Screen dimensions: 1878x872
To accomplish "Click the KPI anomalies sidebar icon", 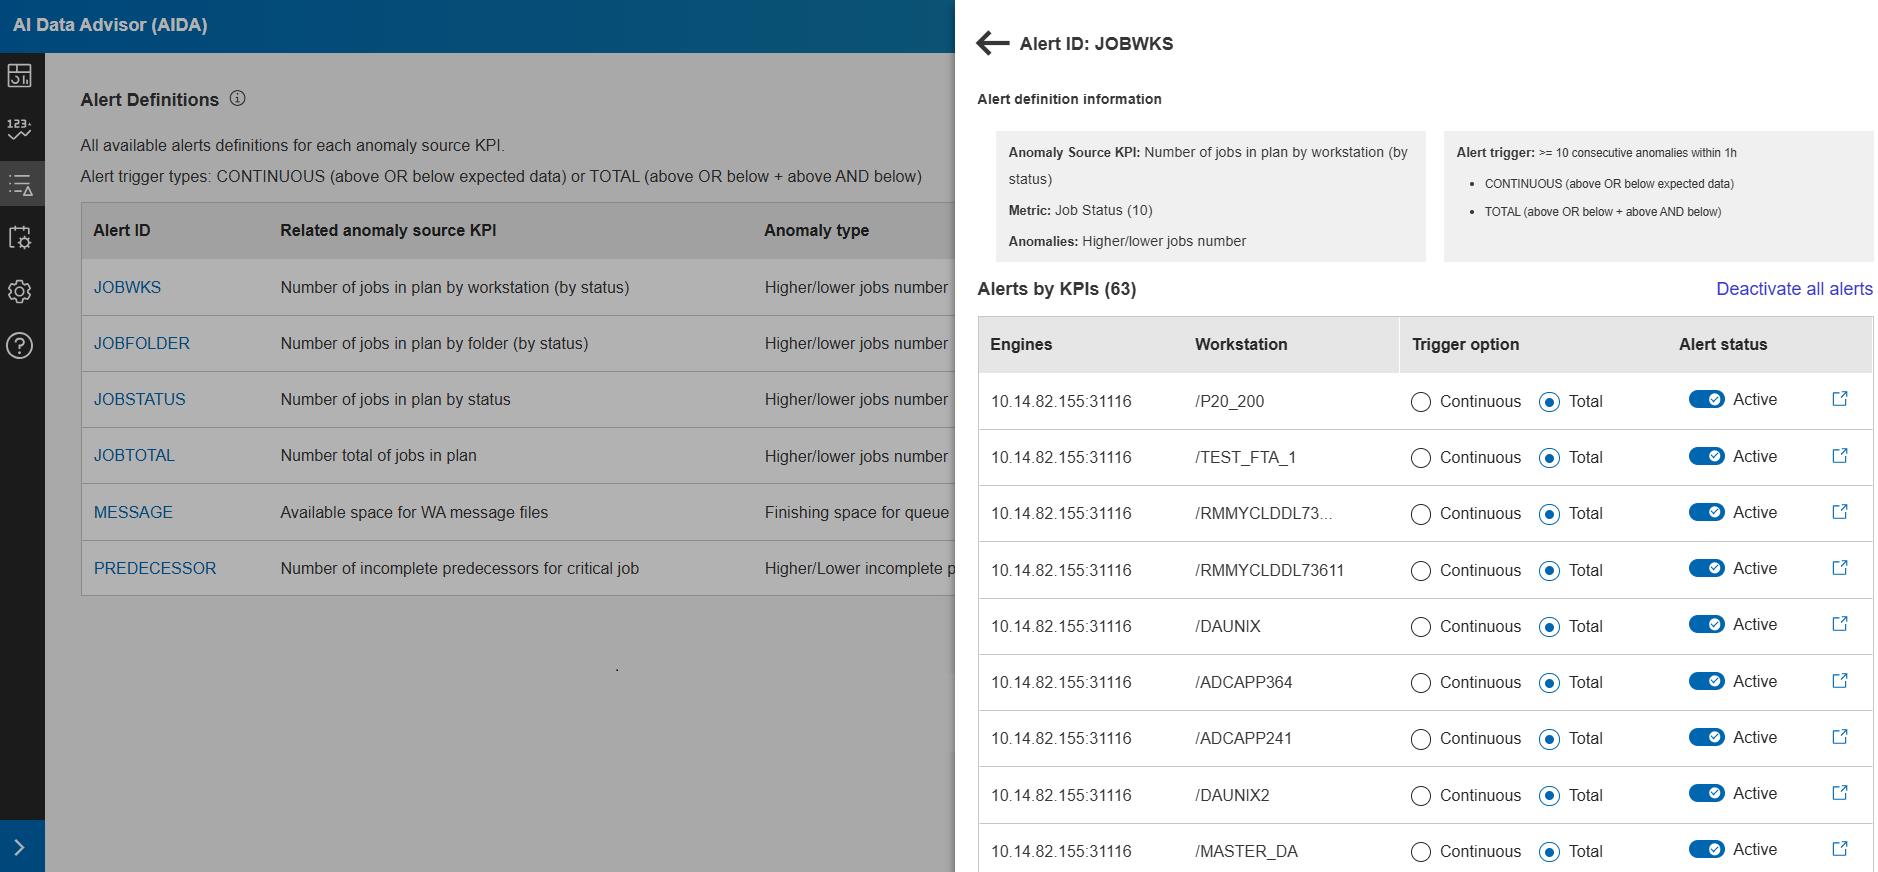I will [x=20, y=129].
